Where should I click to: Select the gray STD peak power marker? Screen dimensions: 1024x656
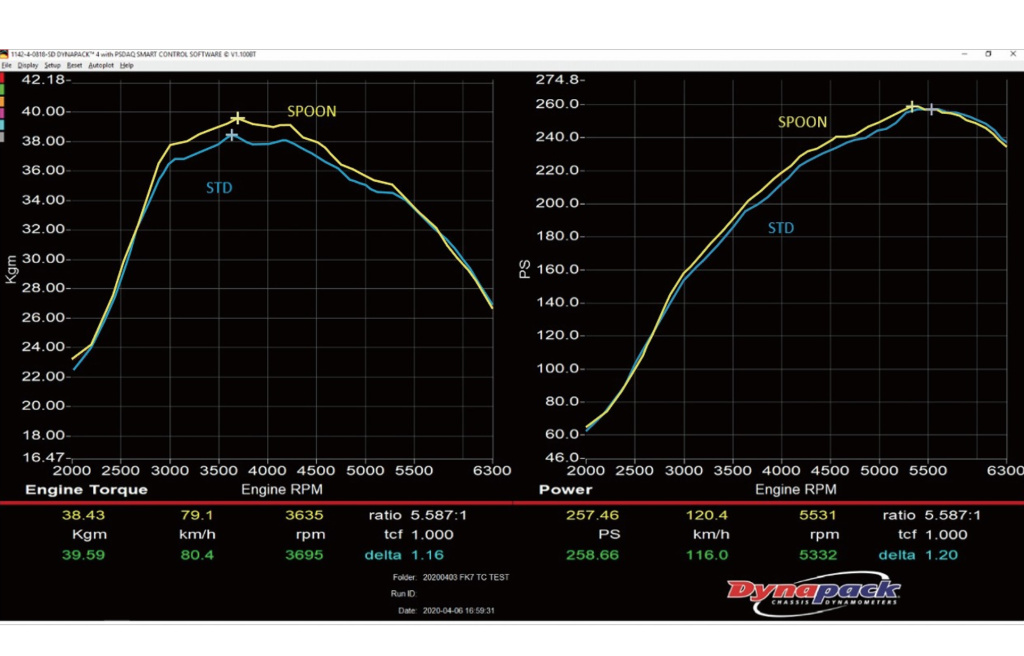tap(932, 109)
